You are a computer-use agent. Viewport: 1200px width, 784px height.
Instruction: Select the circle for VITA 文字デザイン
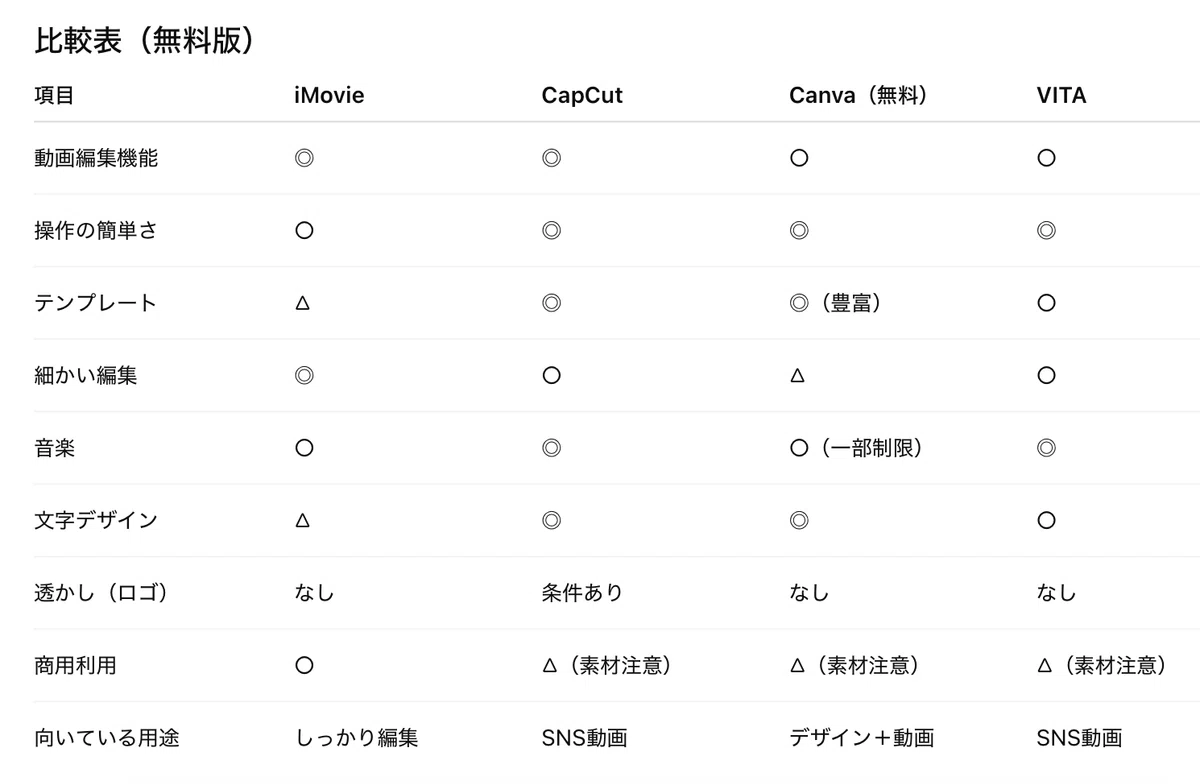pyautogui.click(x=1046, y=520)
